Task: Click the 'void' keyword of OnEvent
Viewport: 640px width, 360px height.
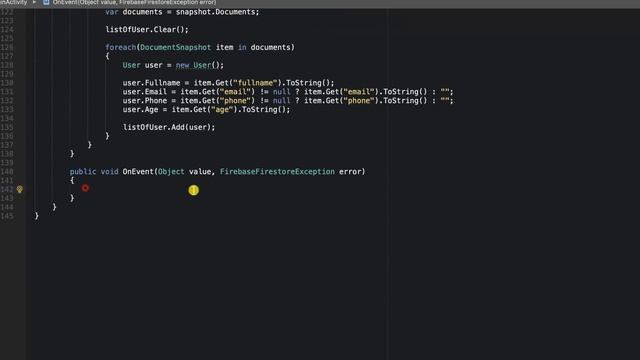Action: pyautogui.click(x=109, y=172)
